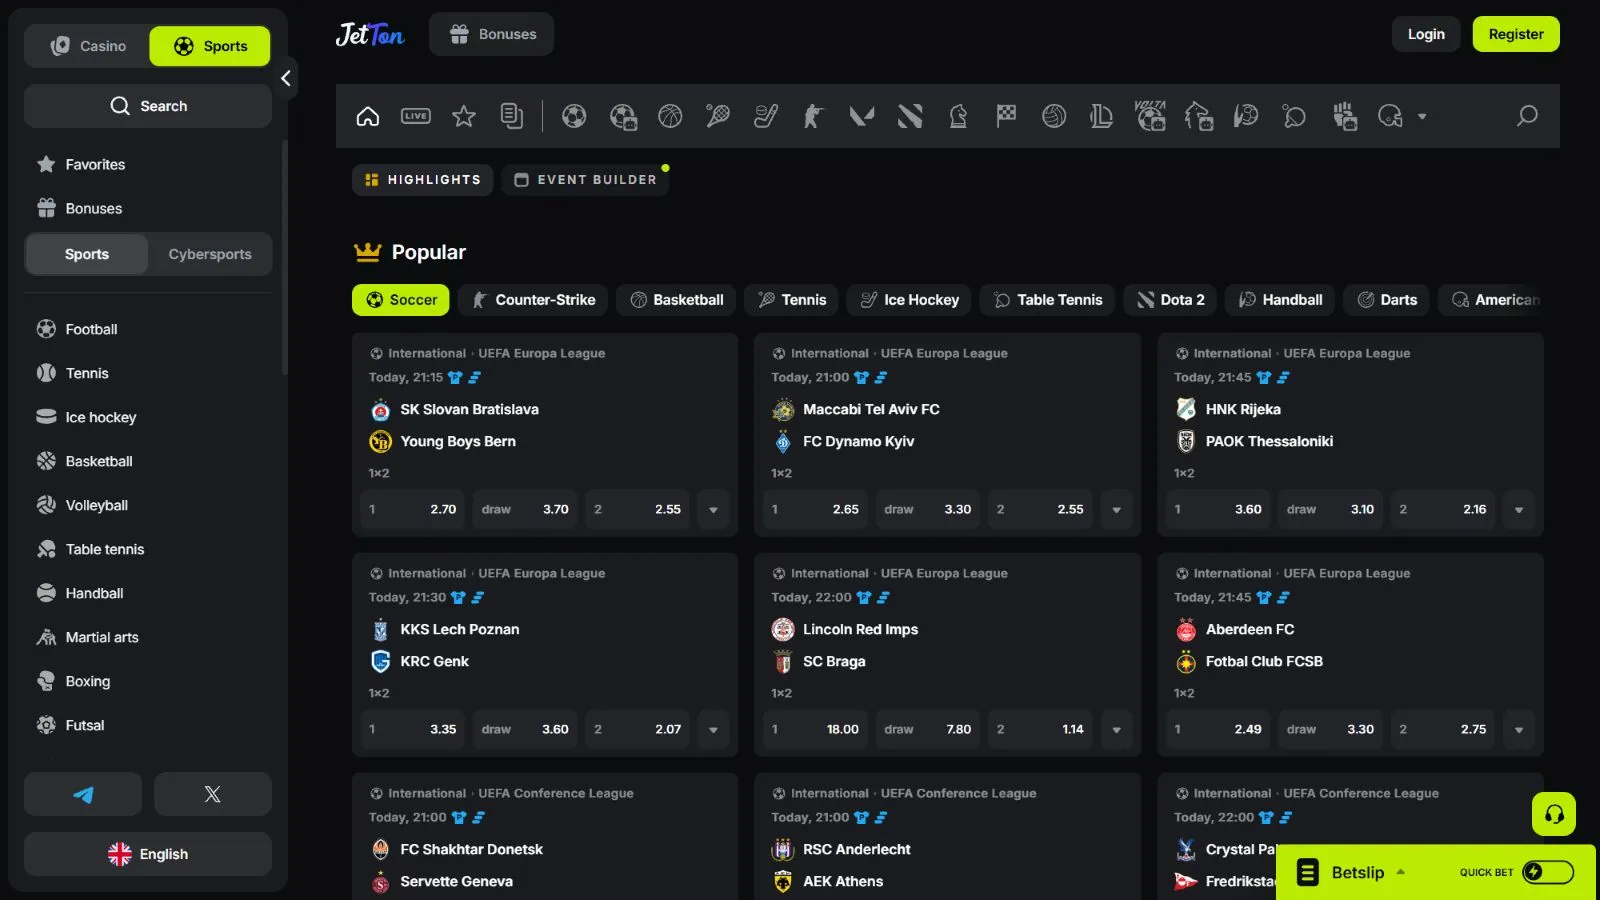Select the basketball icon in sports toolbar

click(x=670, y=116)
